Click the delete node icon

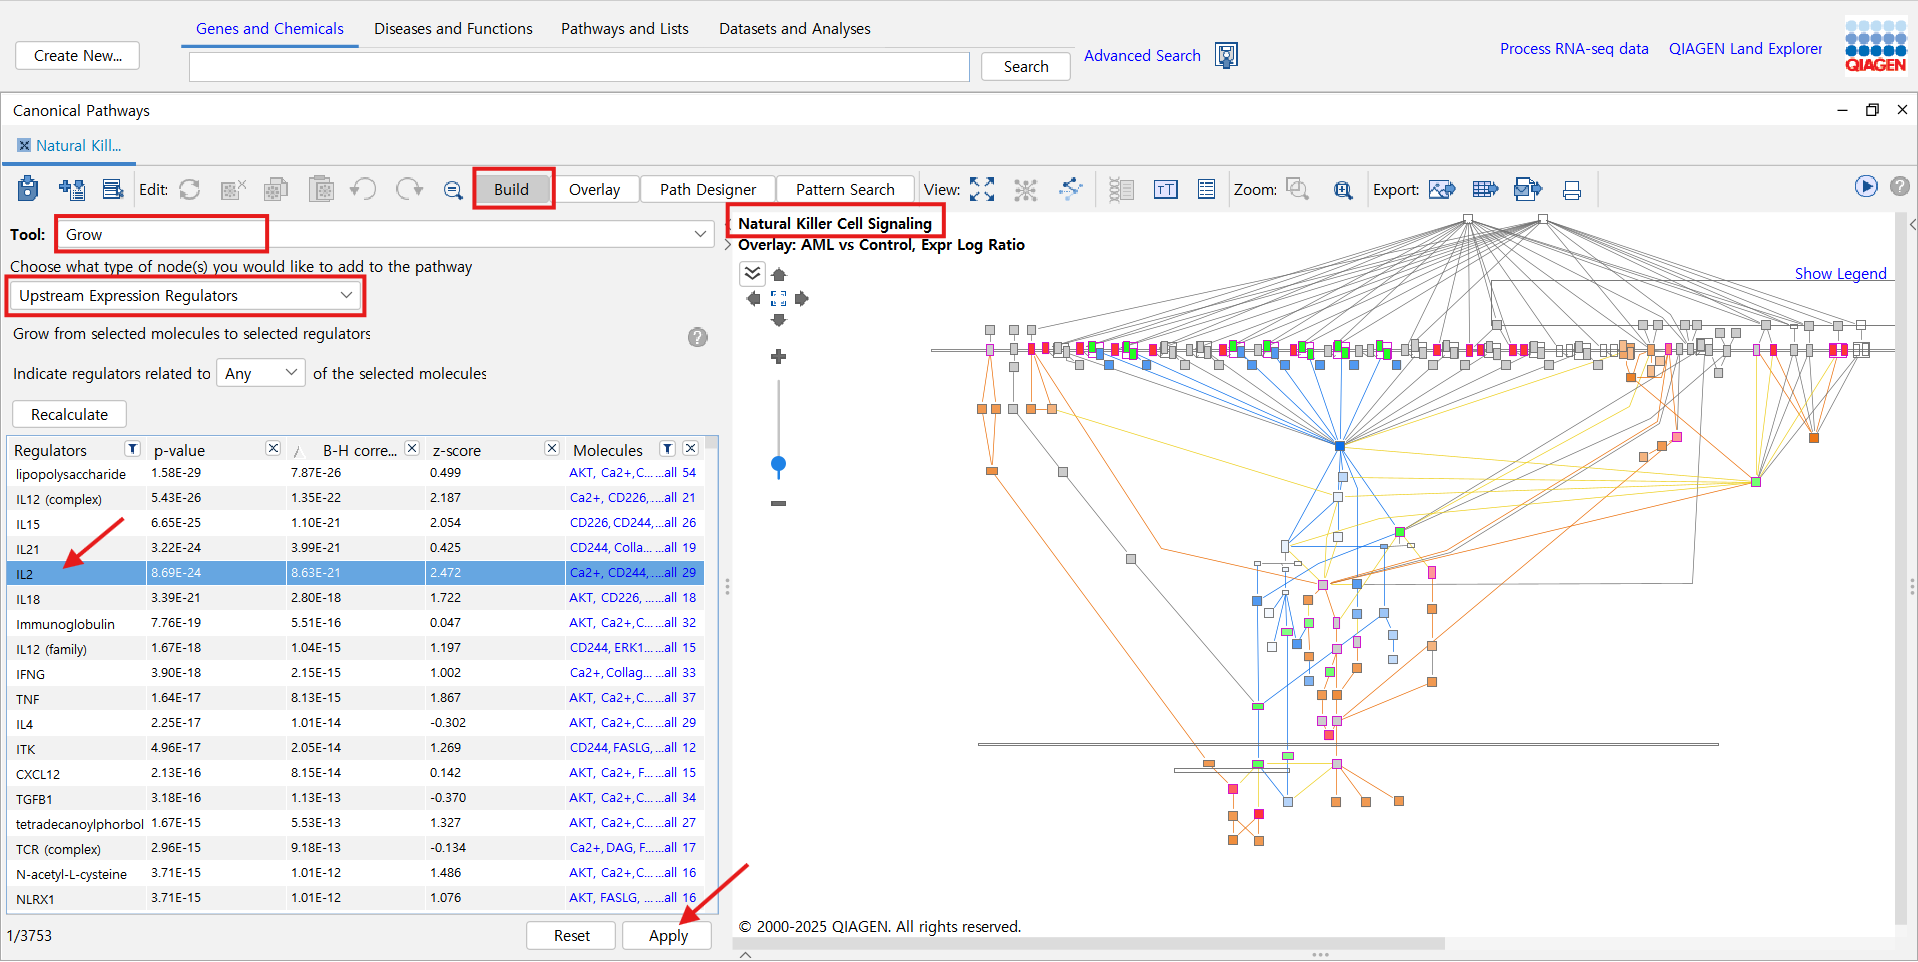click(x=233, y=189)
